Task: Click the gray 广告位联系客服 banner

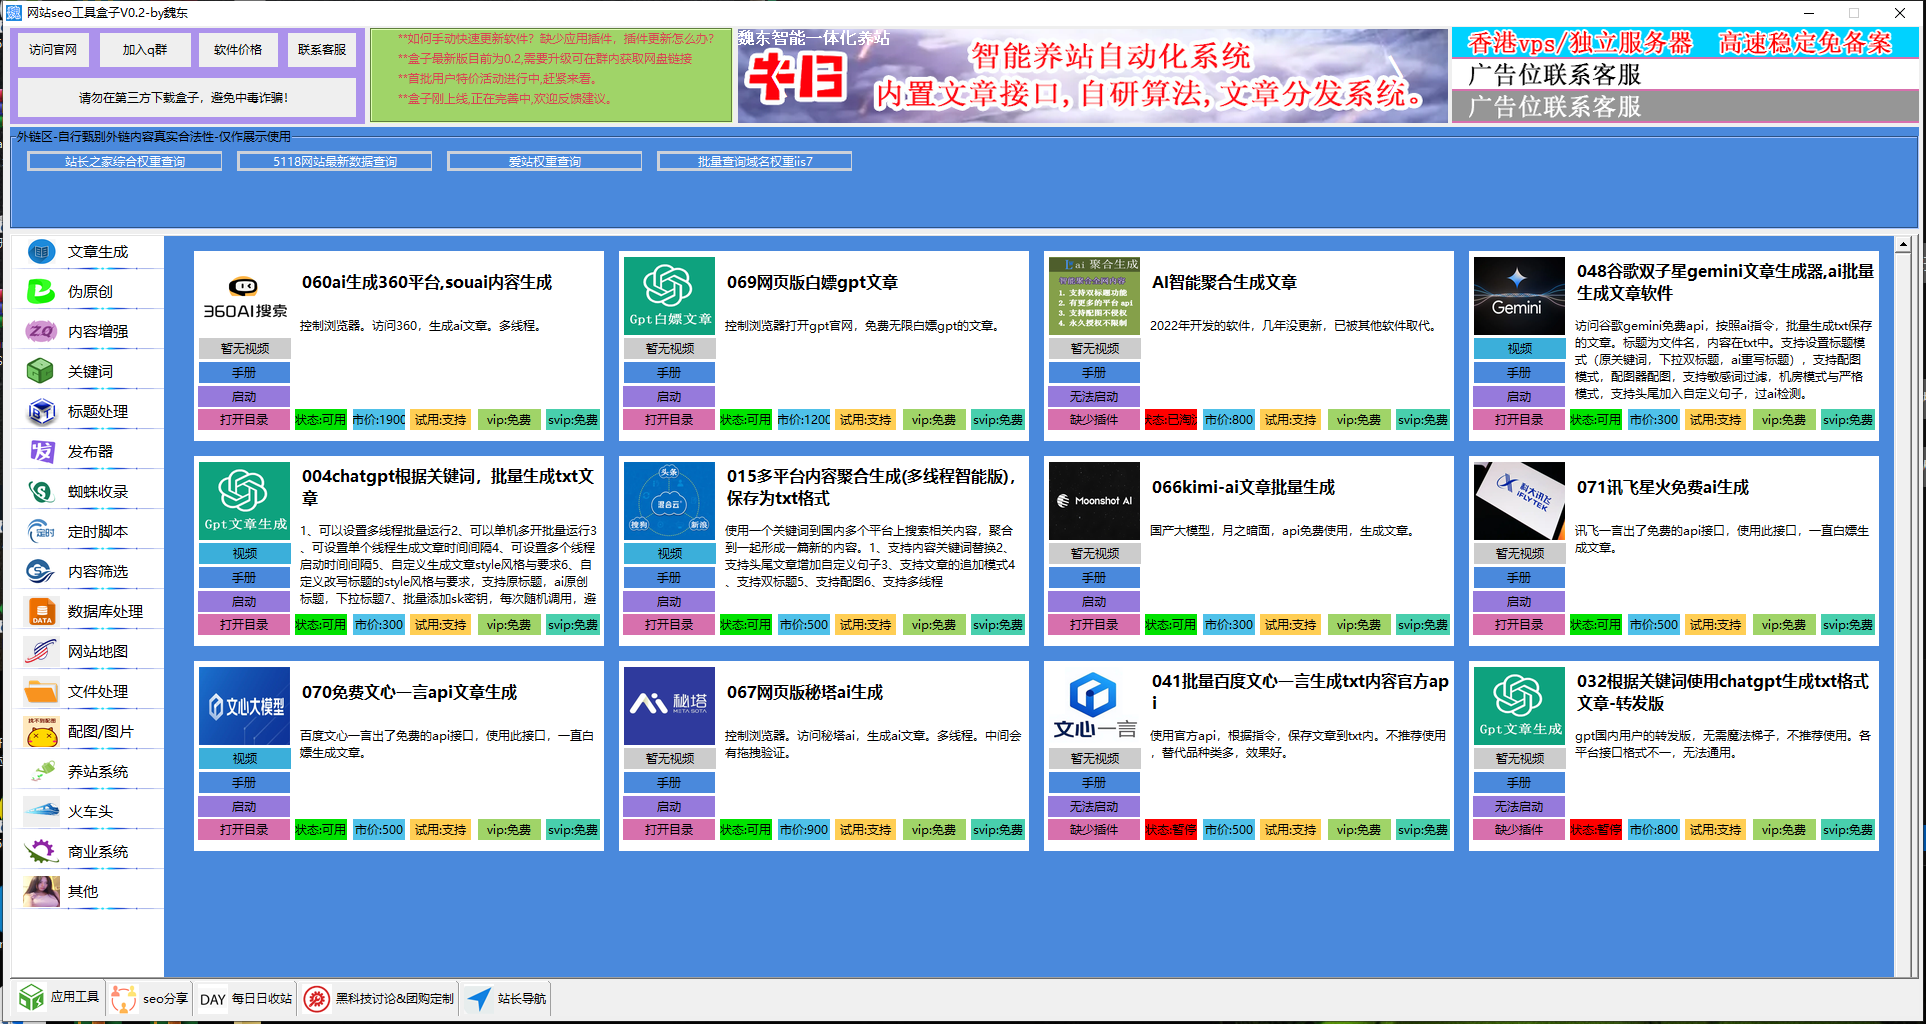Action: pyautogui.click(x=1685, y=107)
